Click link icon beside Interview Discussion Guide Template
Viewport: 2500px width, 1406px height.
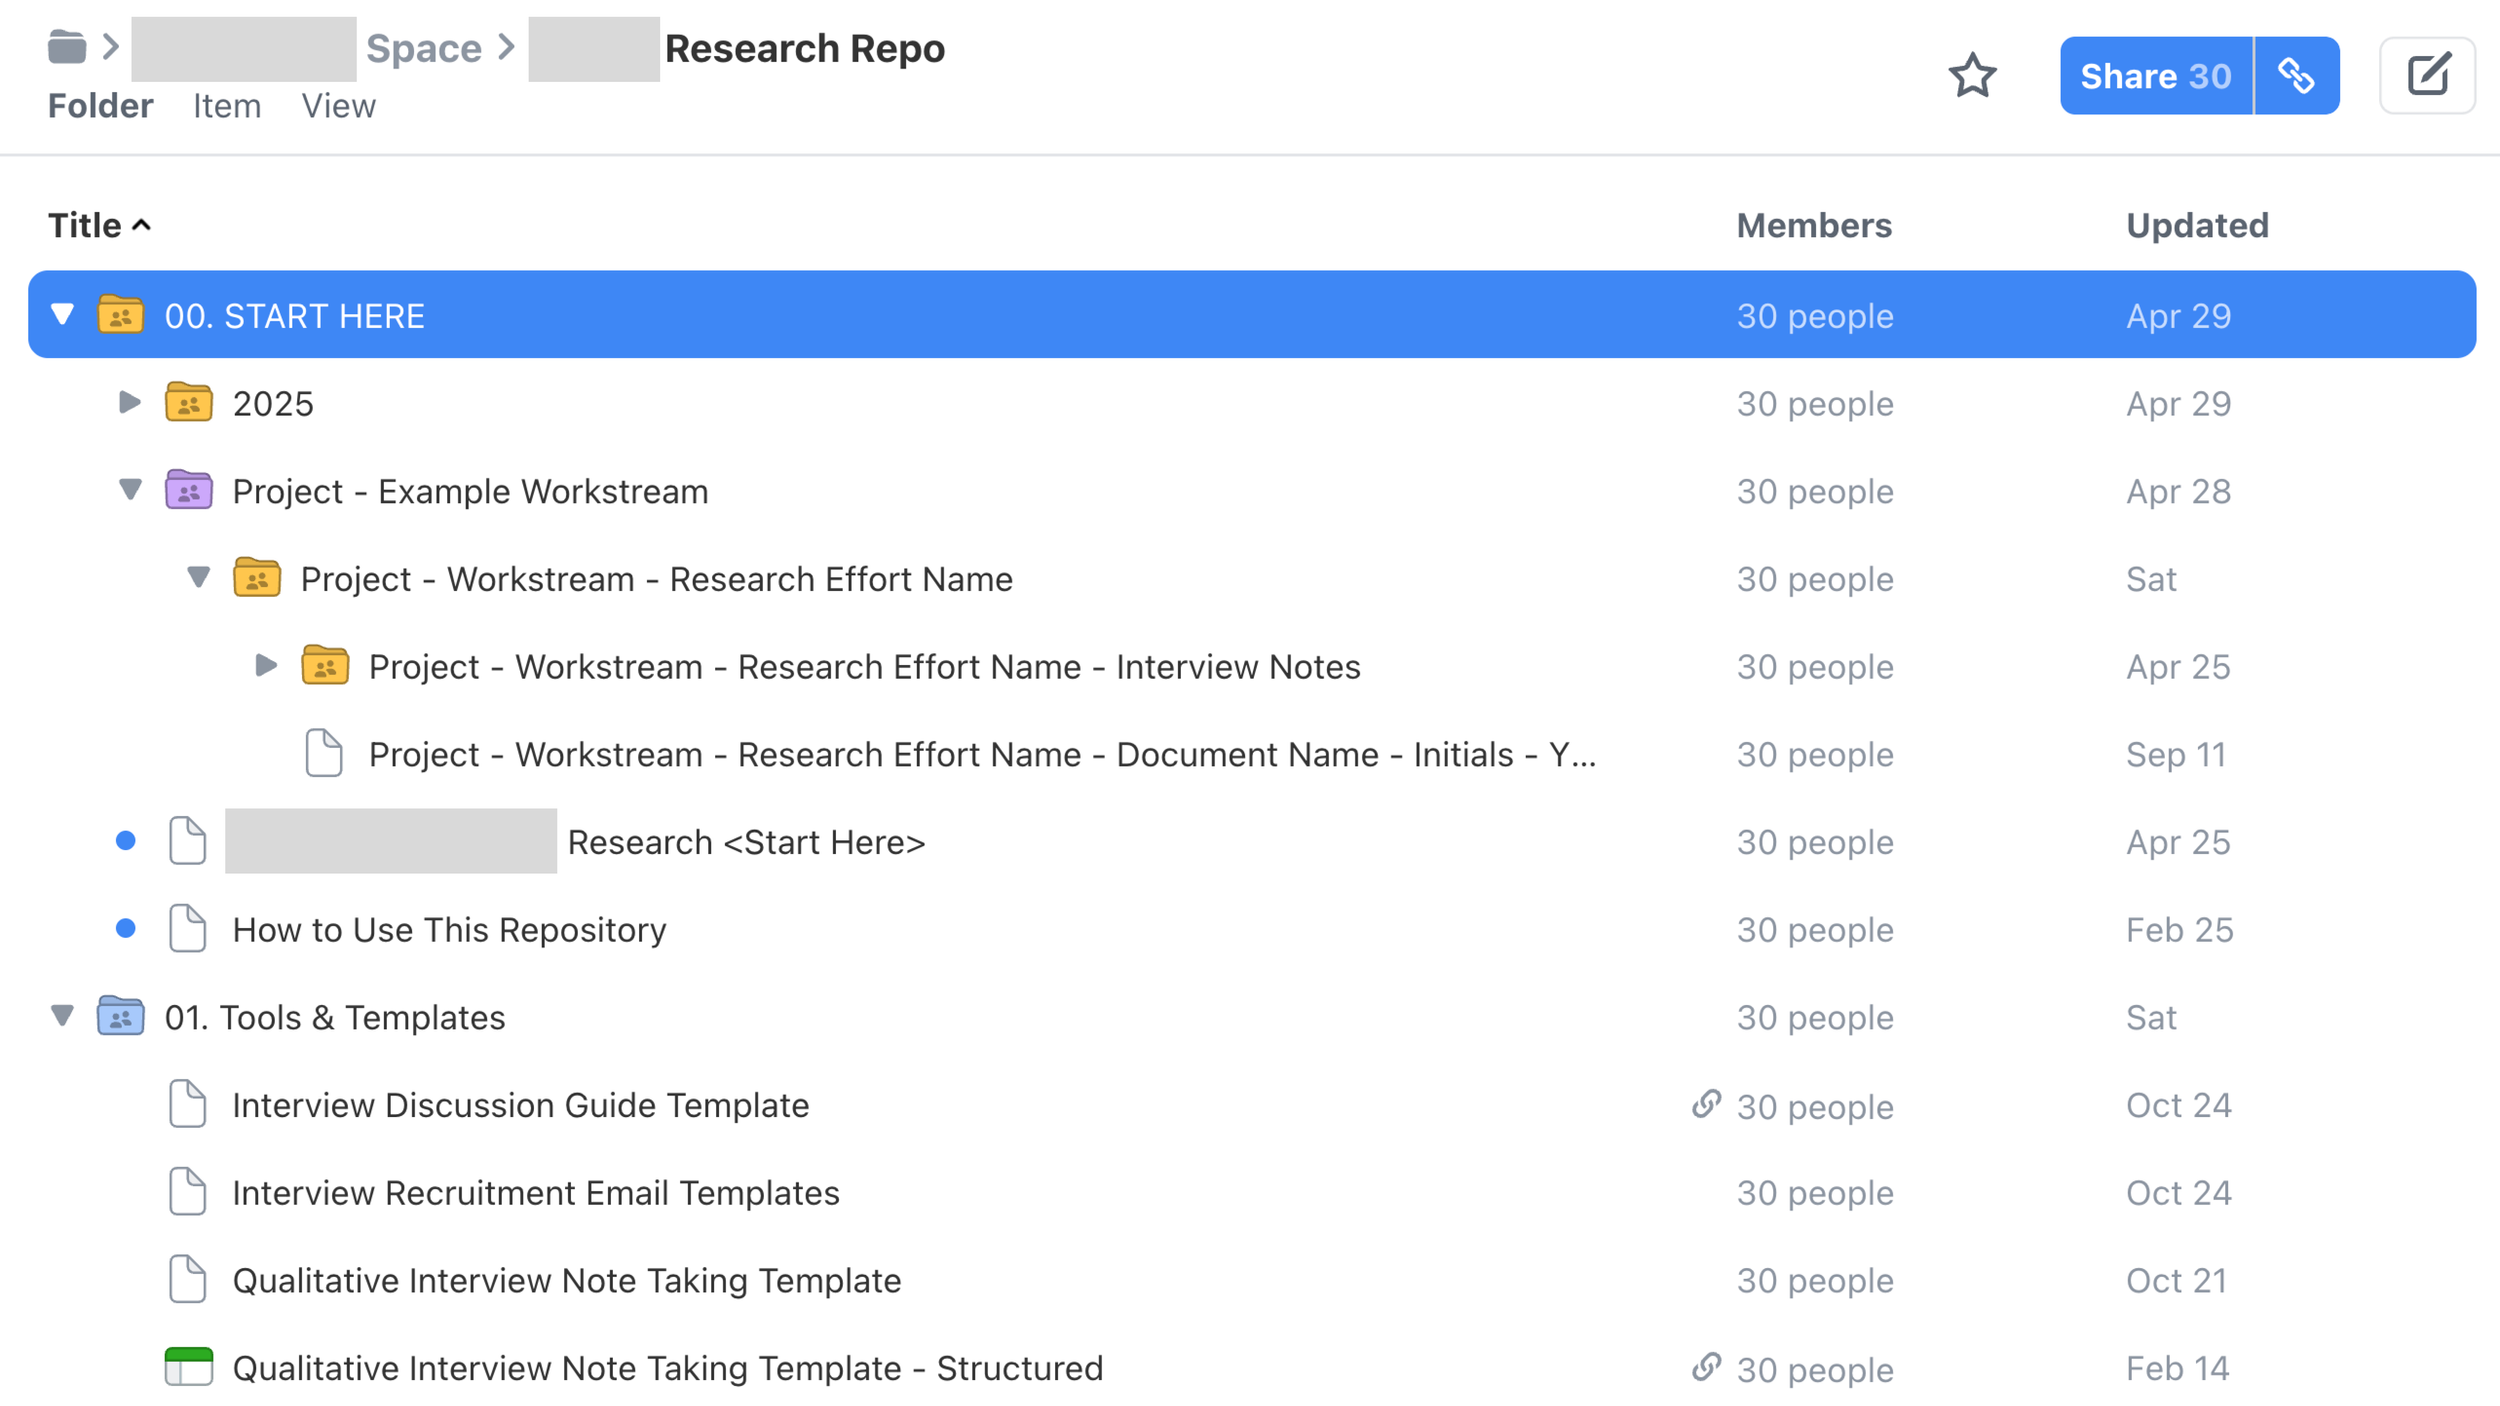tap(1706, 1104)
